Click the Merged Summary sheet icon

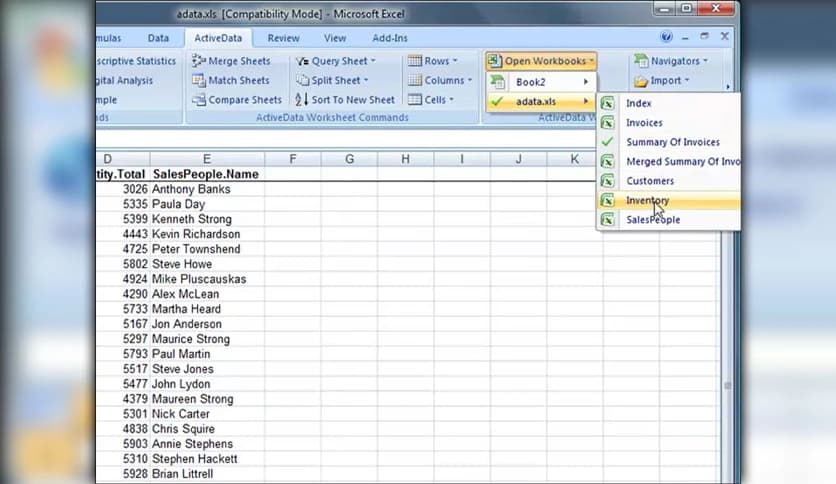click(x=607, y=162)
